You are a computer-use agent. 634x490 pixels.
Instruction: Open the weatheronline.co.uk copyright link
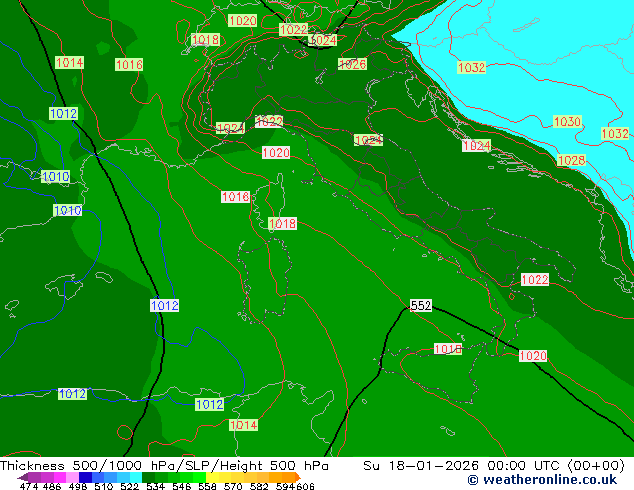(542, 479)
